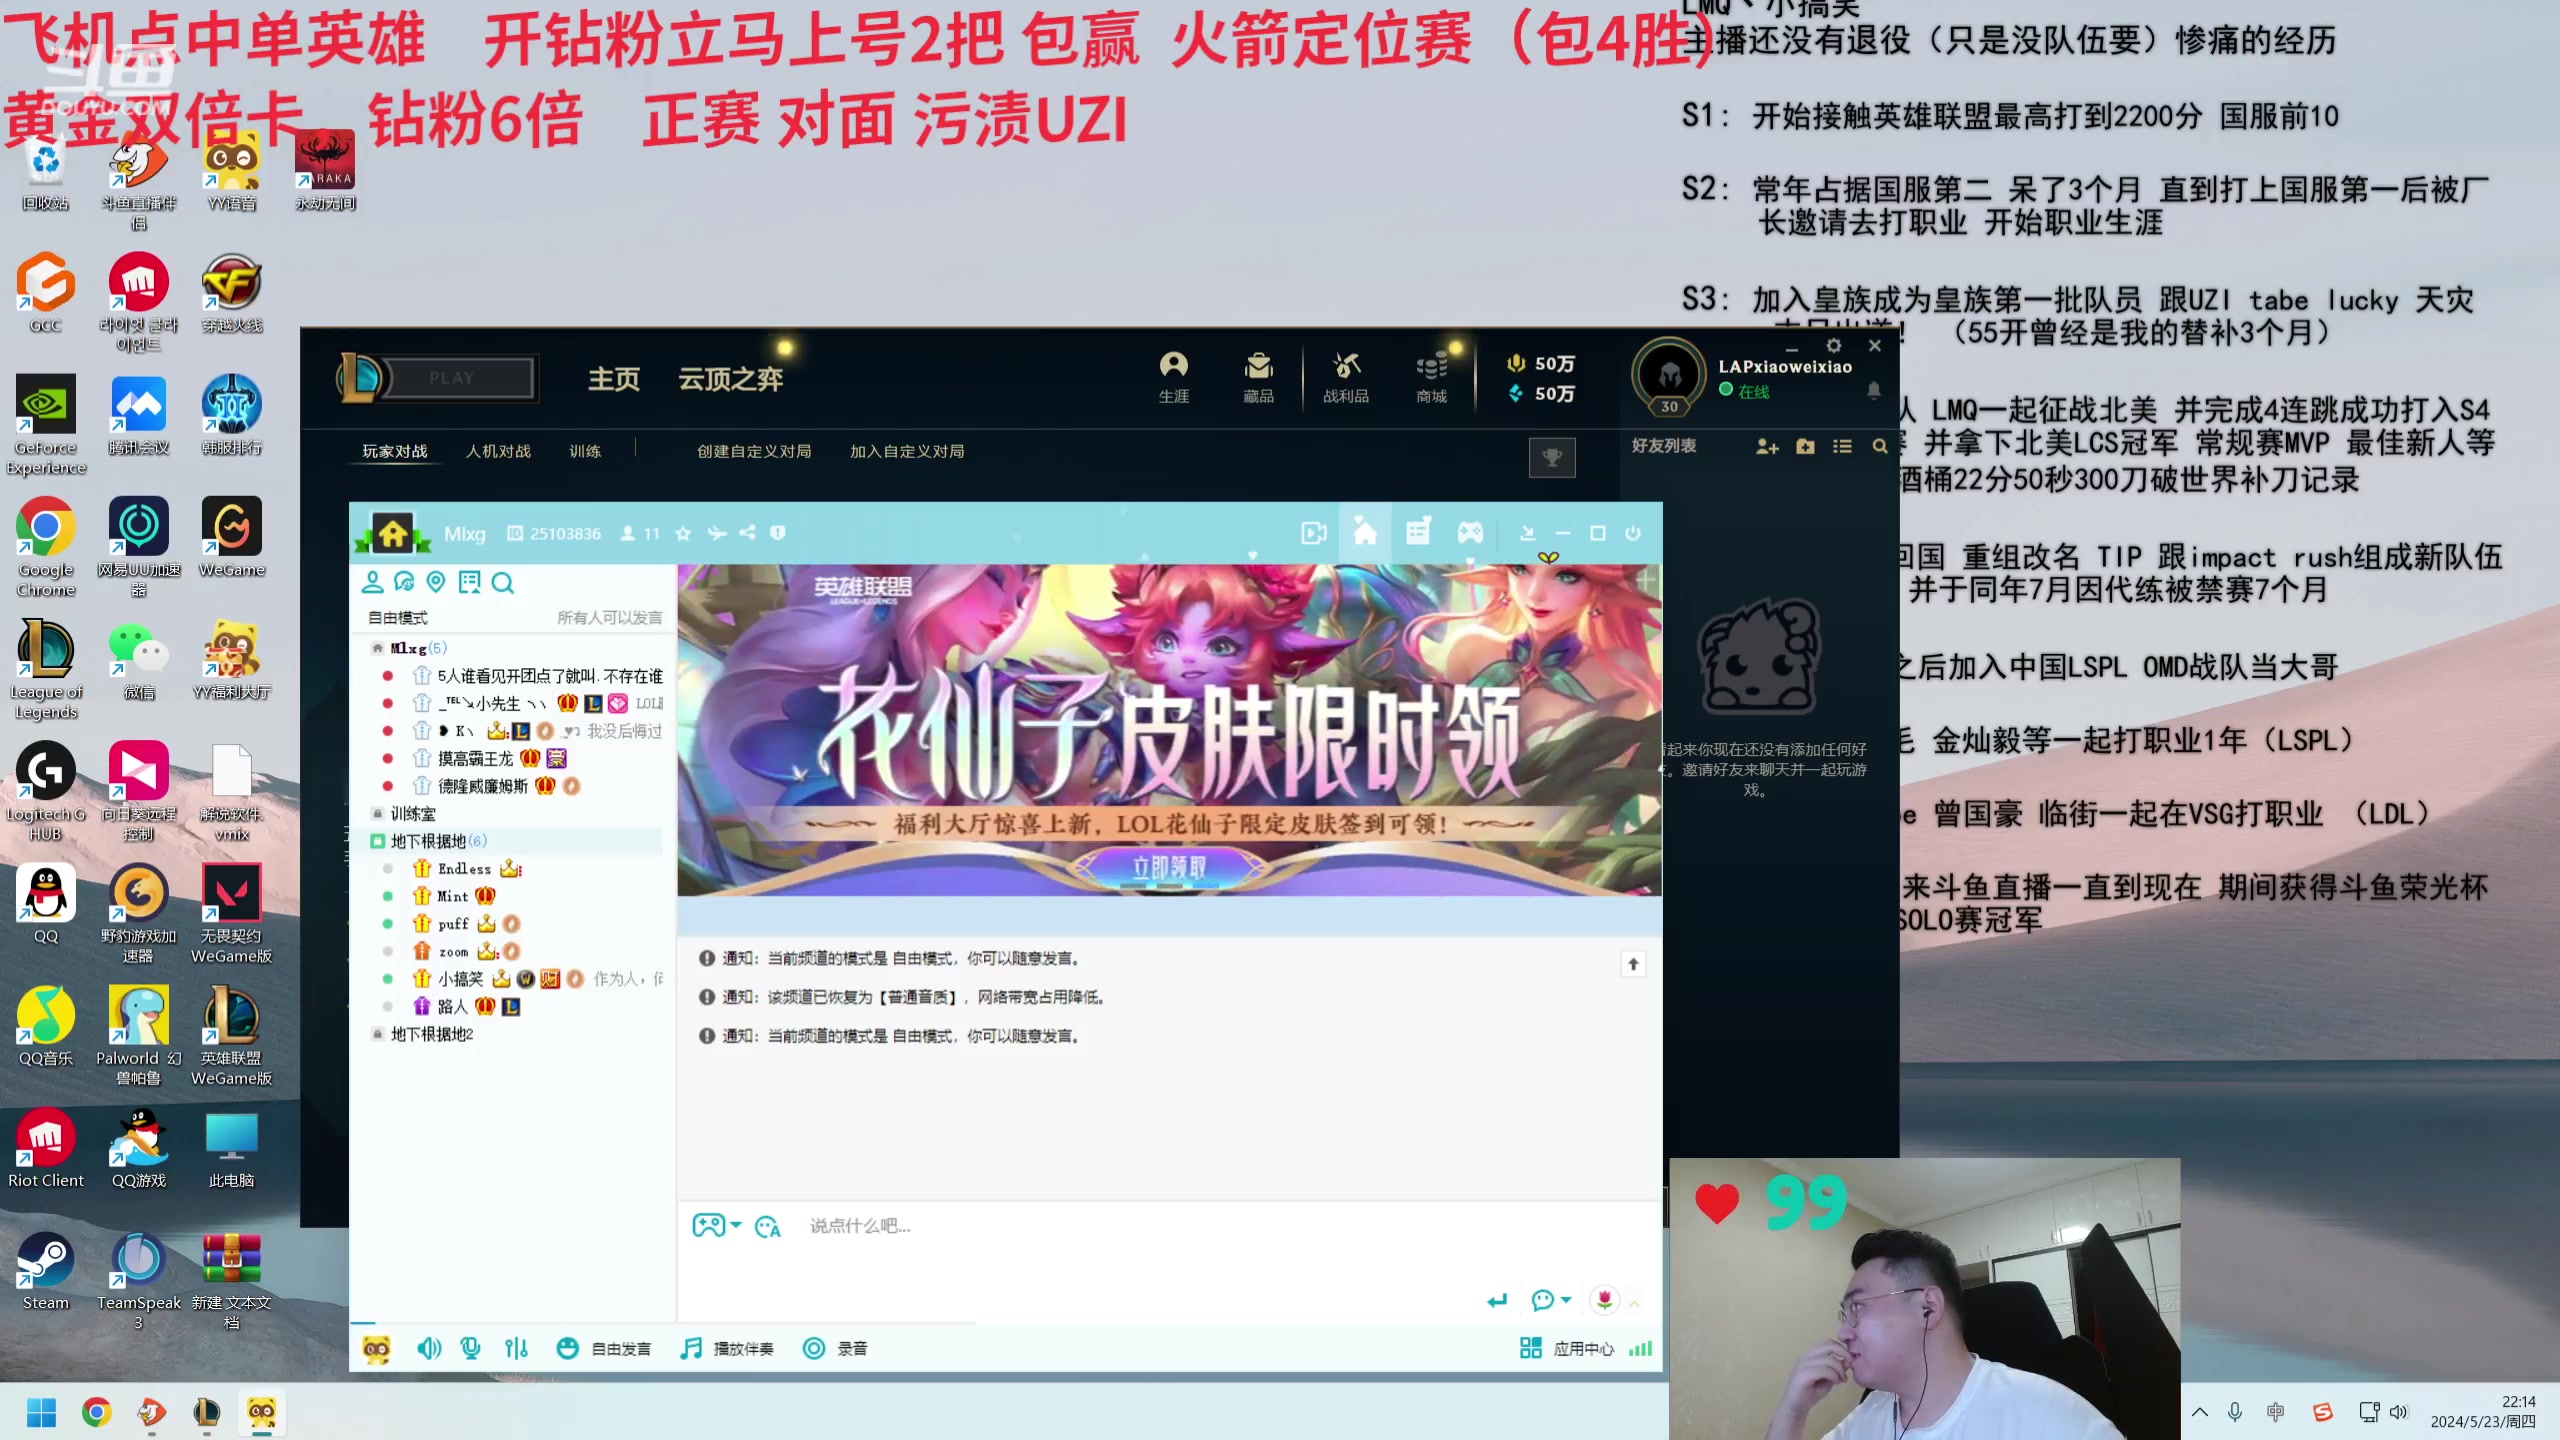Open the channel info exclamation icon
Image resolution: width=2560 pixels, height=1440 pixels.
pyautogui.click(x=778, y=533)
